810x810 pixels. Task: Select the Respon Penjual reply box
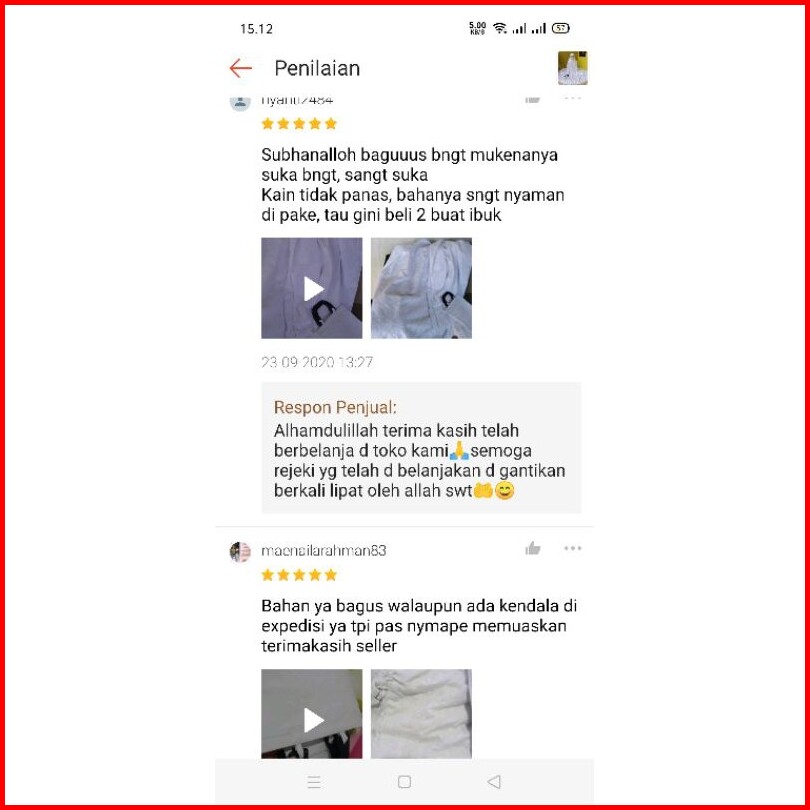(421, 447)
